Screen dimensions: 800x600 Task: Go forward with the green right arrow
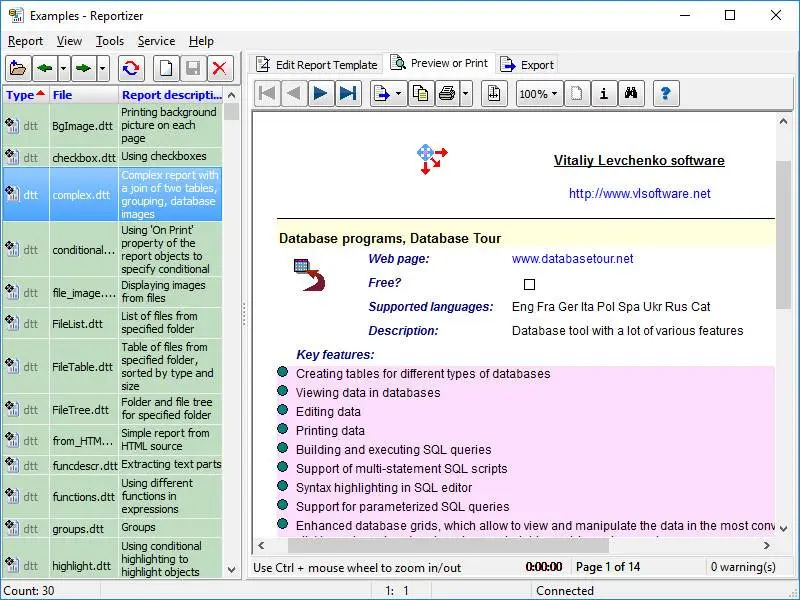[x=83, y=68]
